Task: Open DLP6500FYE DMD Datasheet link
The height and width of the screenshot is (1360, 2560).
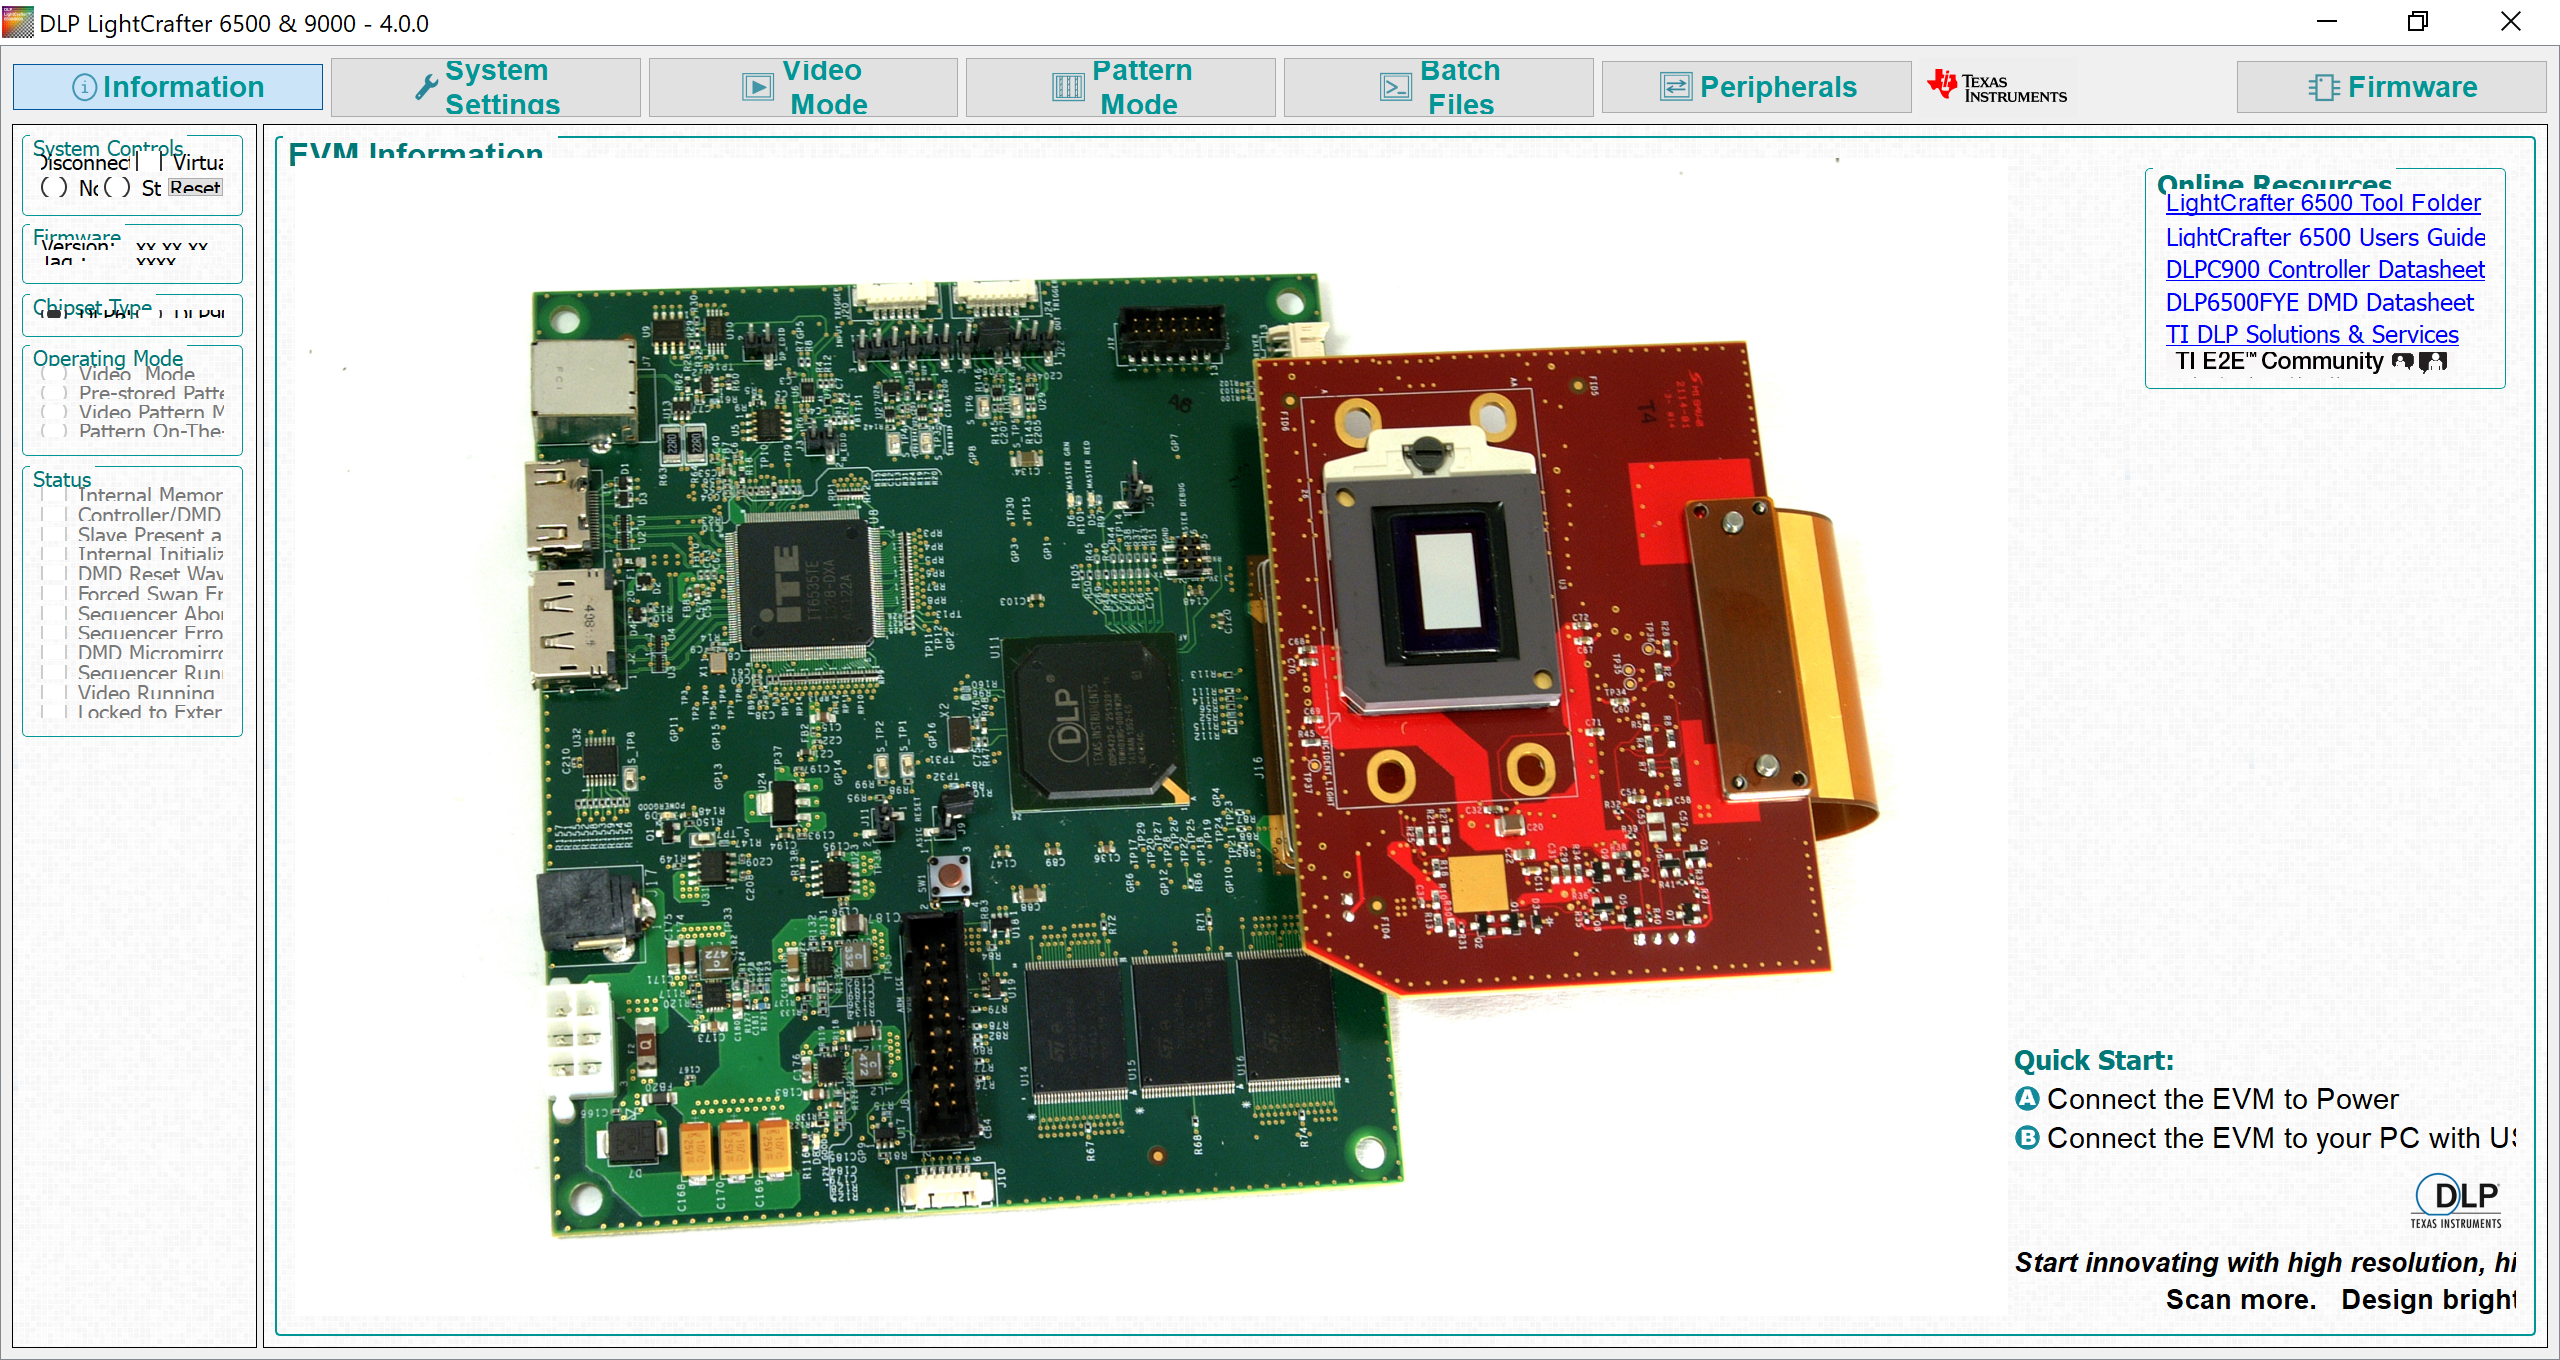Action: point(2319,303)
